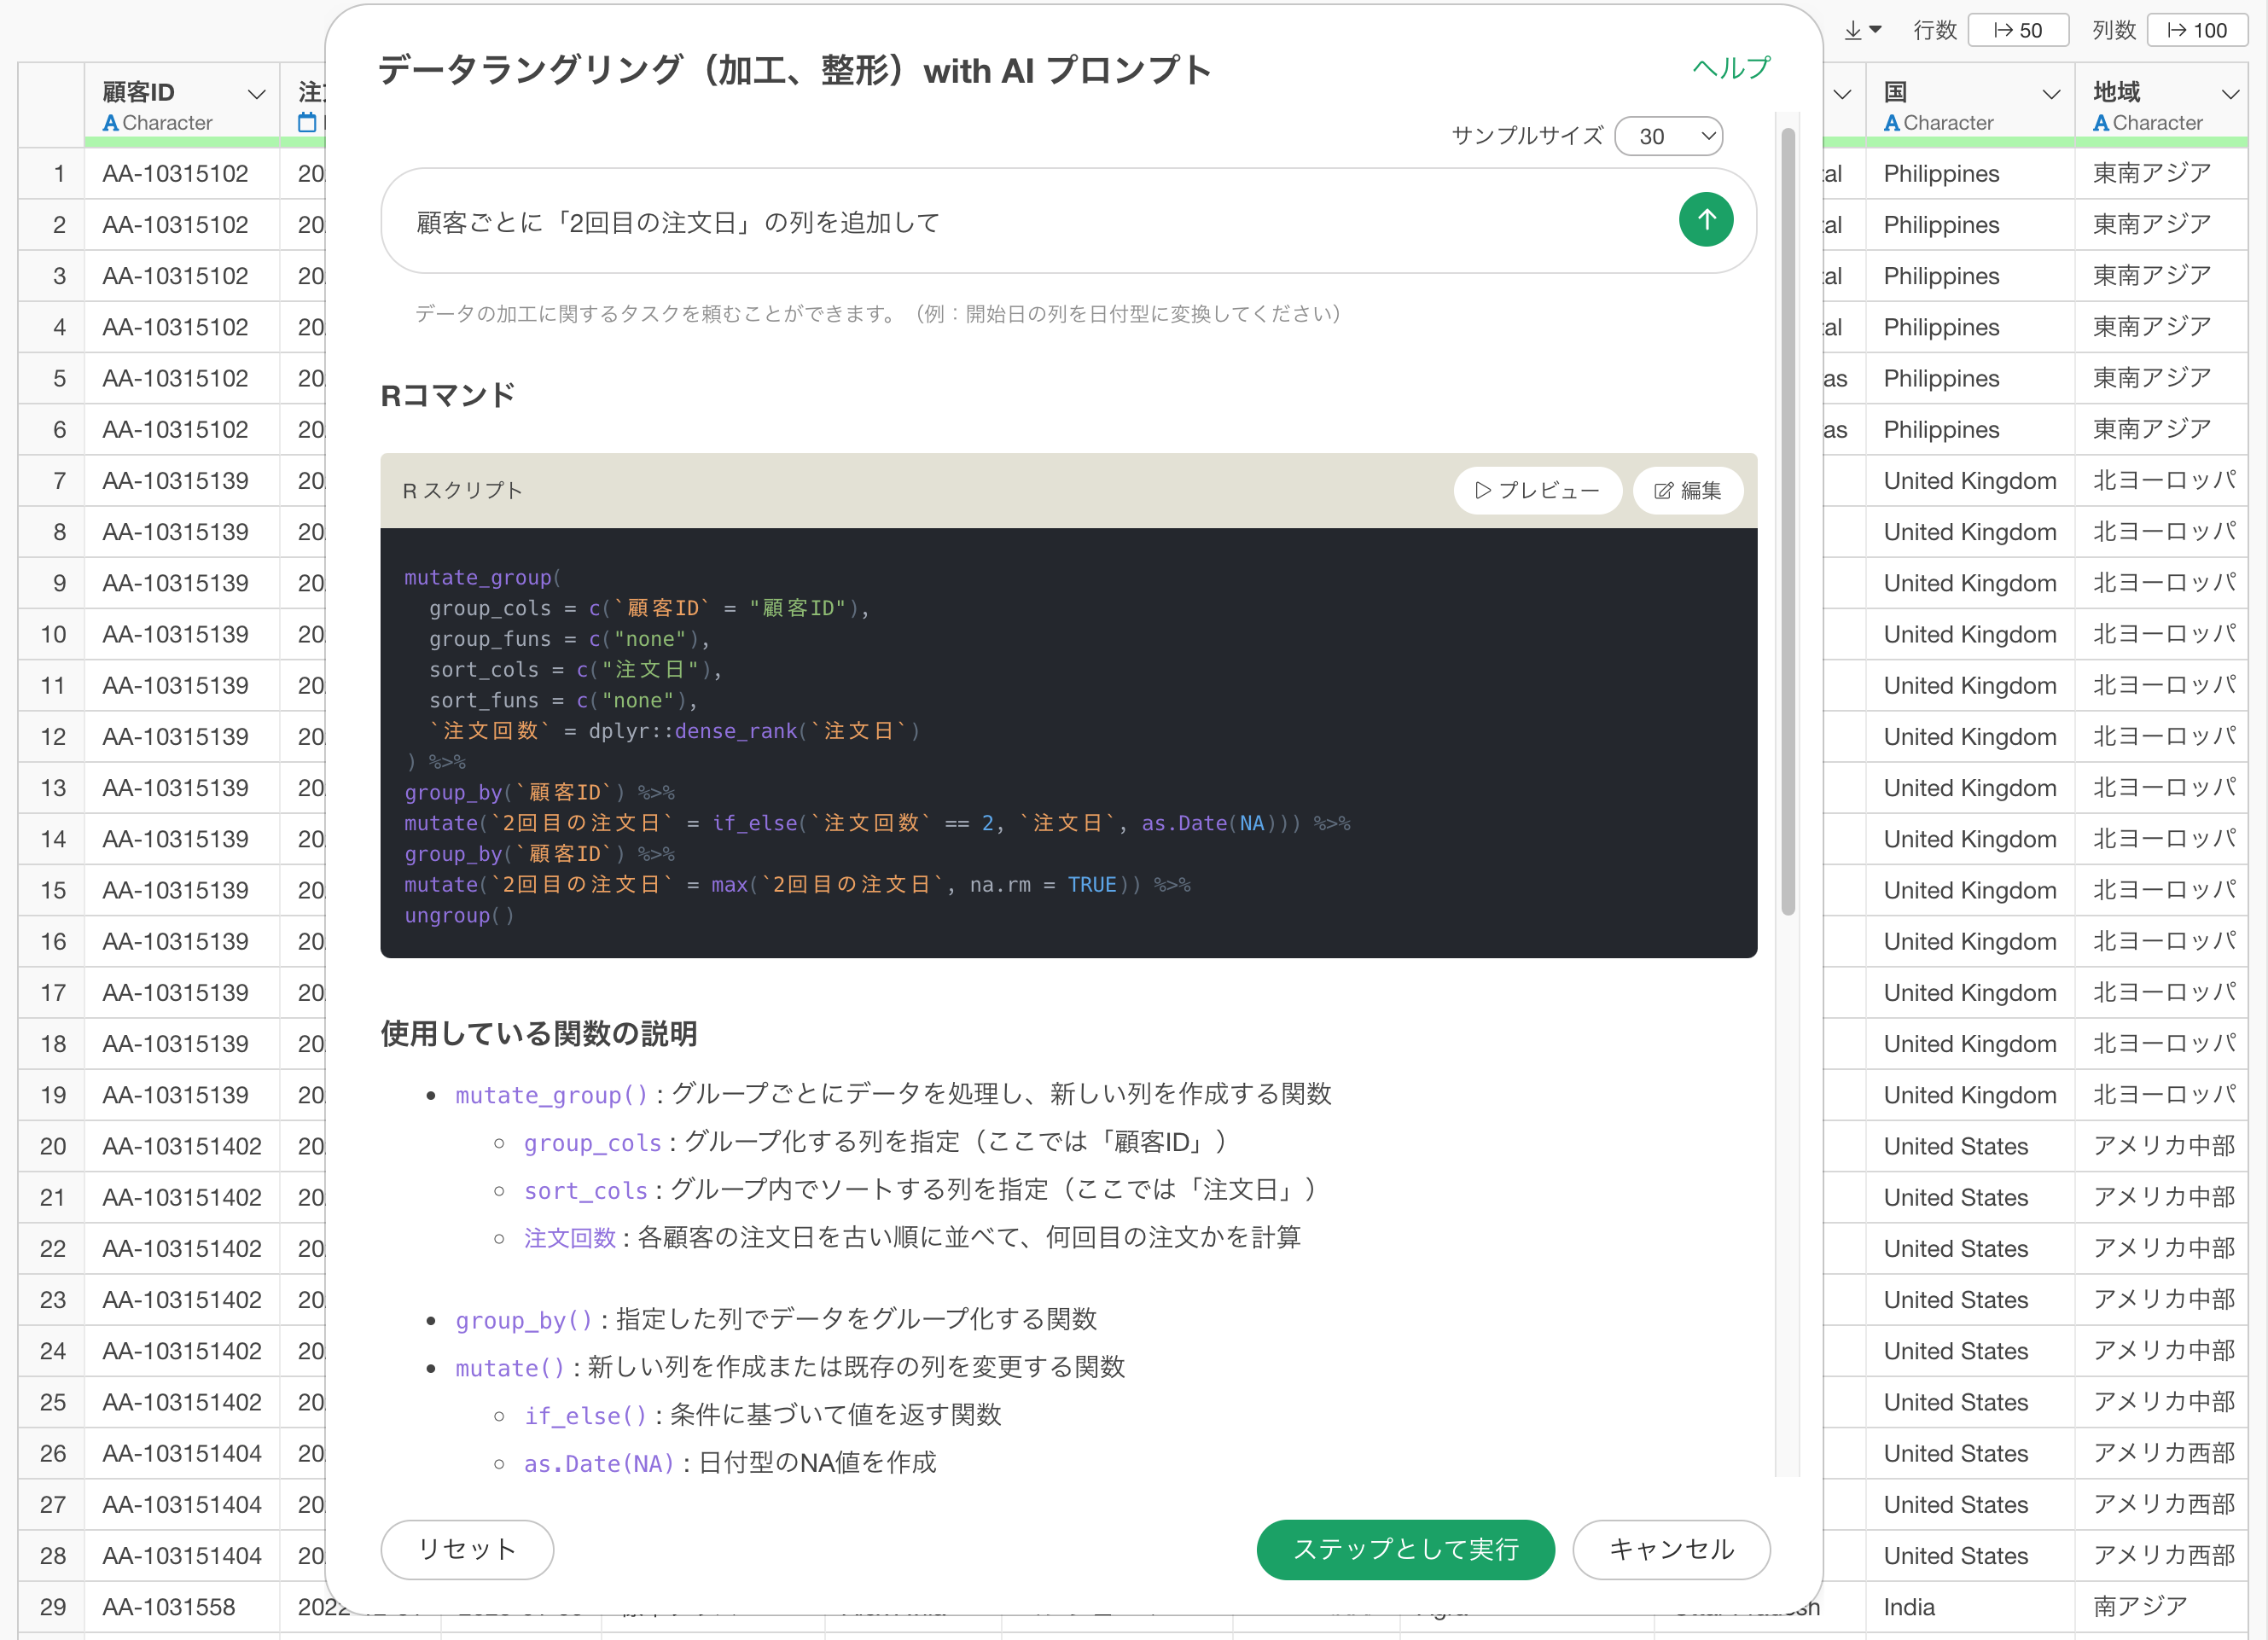Select cell AA-10315139 in row 7
The width and height of the screenshot is (2268, 1640).
pyautogui.click(x=182, y=481)
